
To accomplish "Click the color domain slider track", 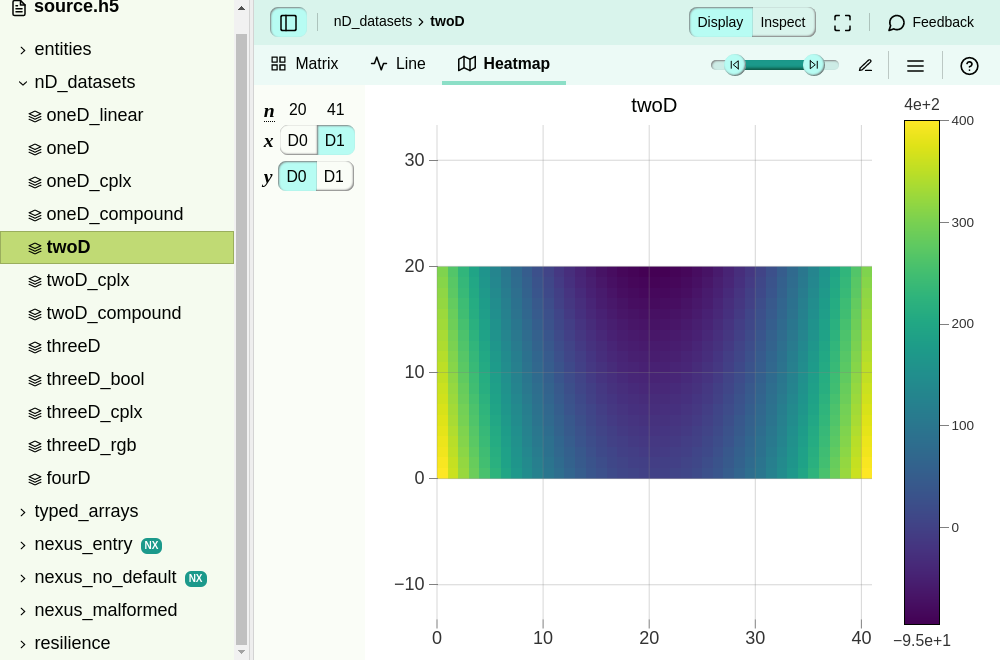I will (774, 64).
